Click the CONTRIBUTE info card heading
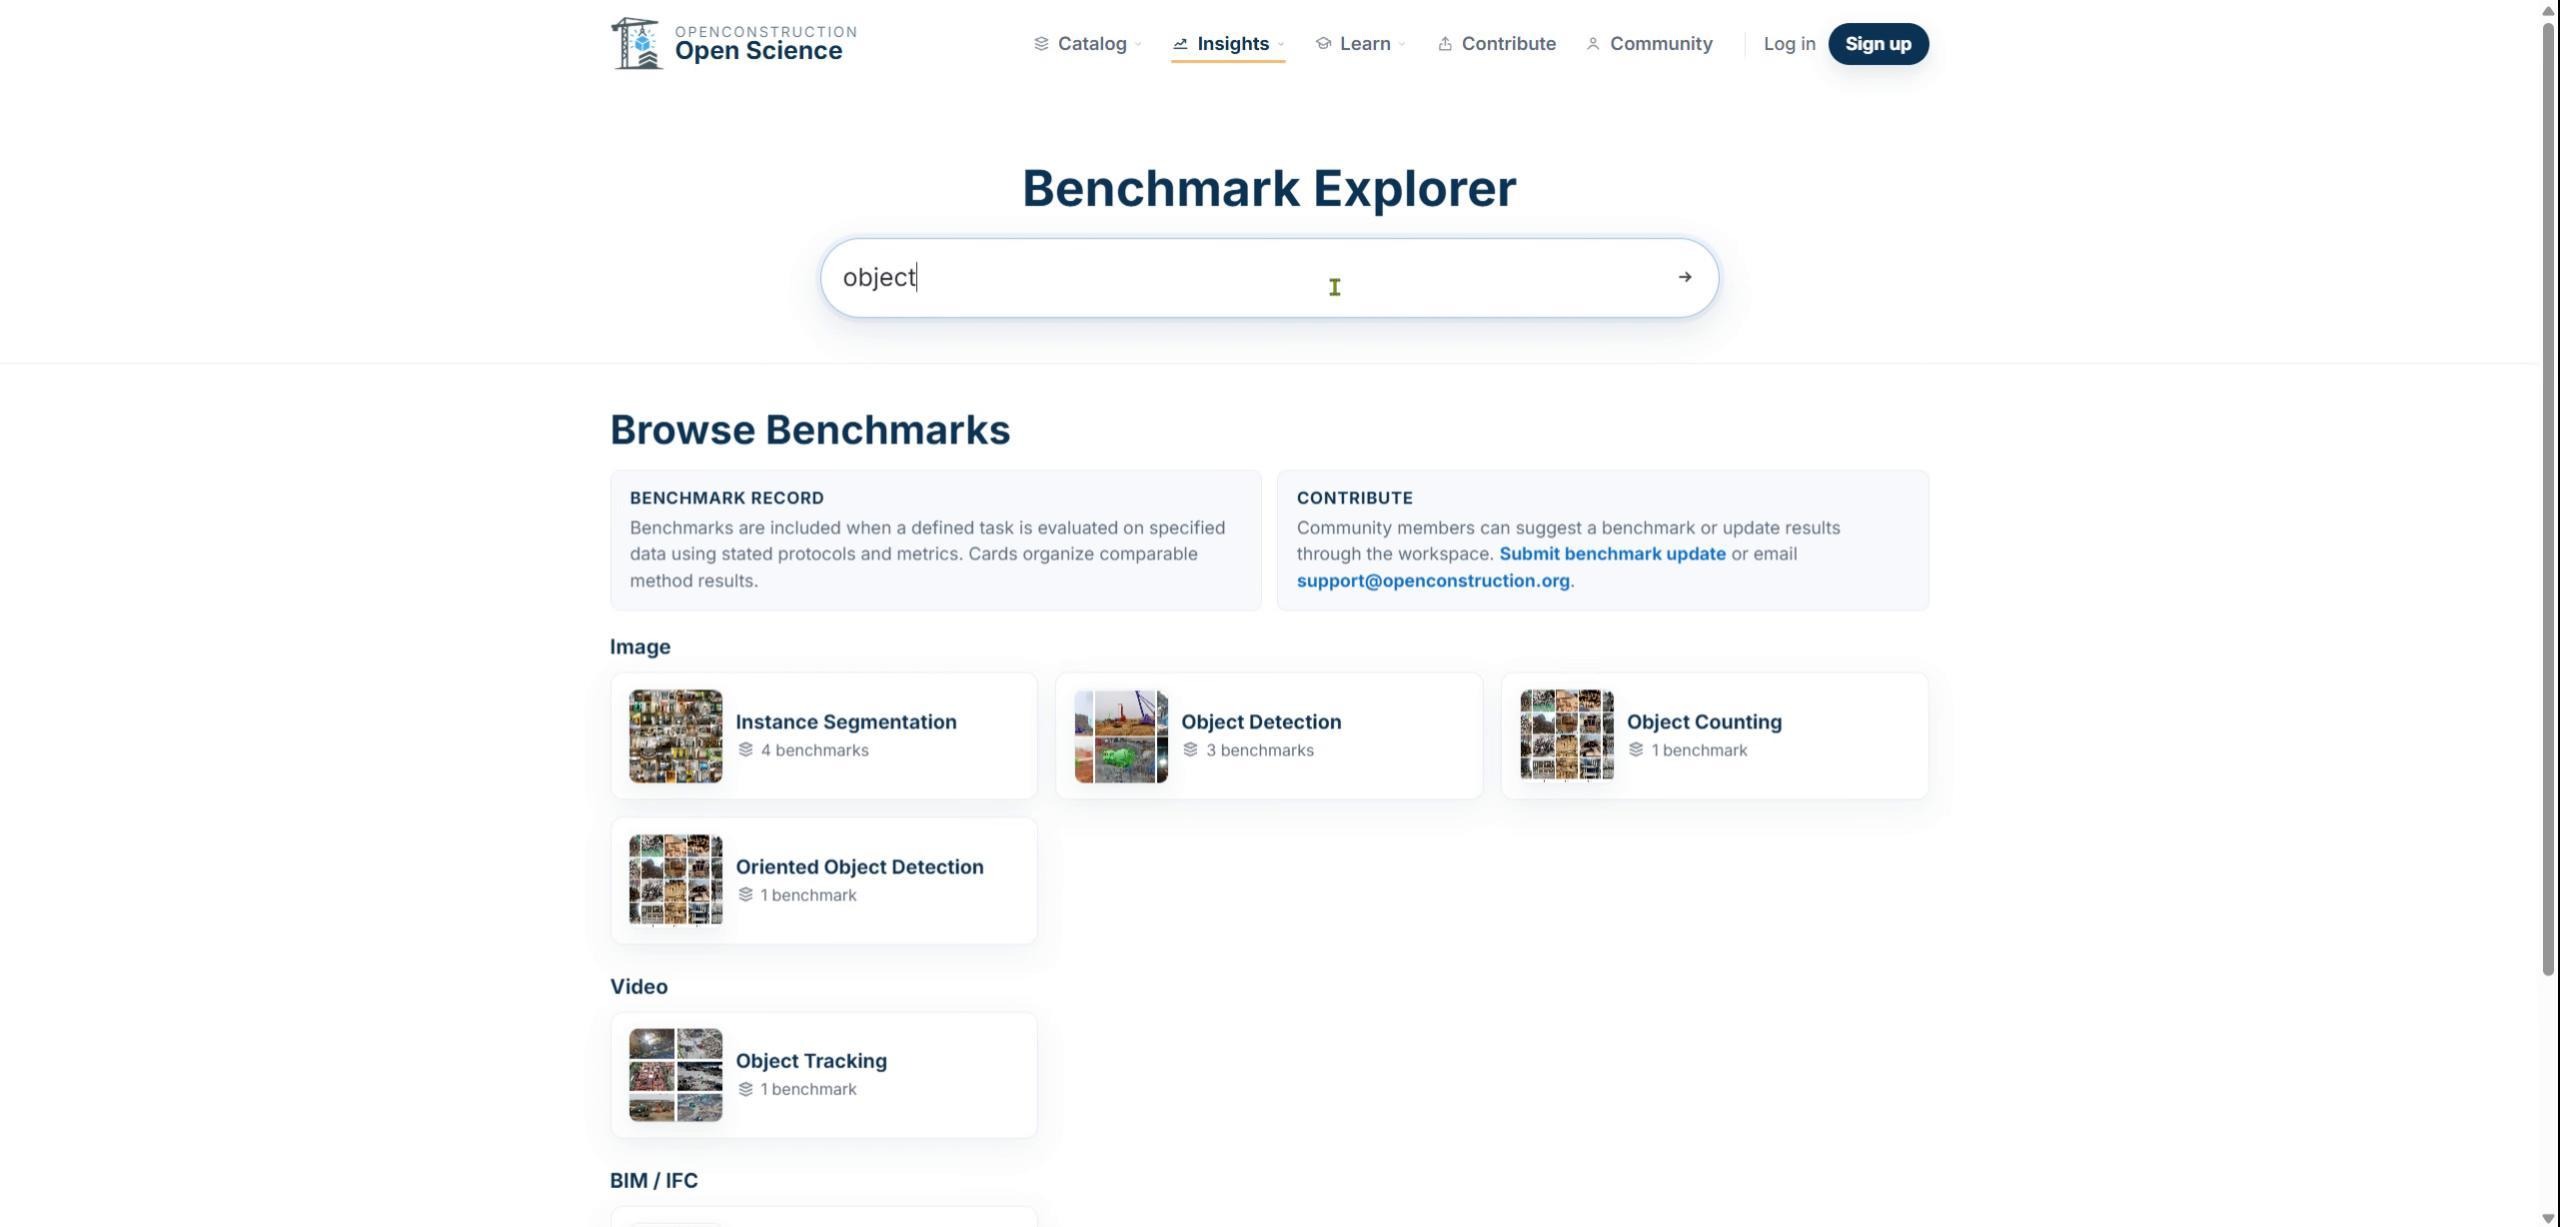Image resolution: width=2560 pixels, height=1227 pixels. 1355,498
